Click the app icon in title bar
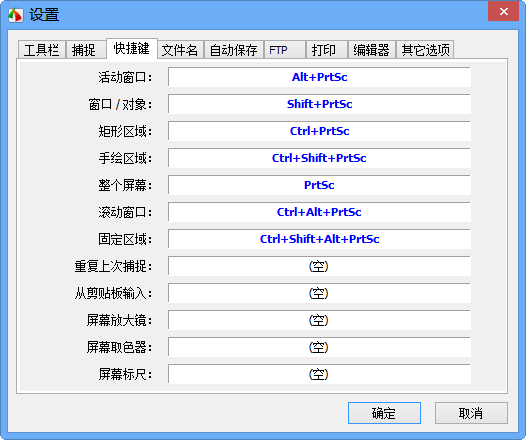The height and width of the screenshot is (440, 526). pyautogui.click(x=16, y=15)
